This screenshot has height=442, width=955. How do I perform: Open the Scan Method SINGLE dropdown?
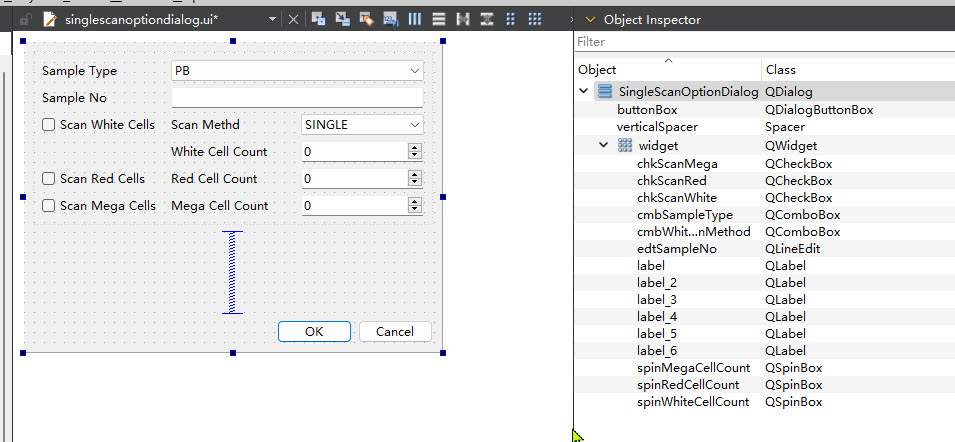click(362, 125)
